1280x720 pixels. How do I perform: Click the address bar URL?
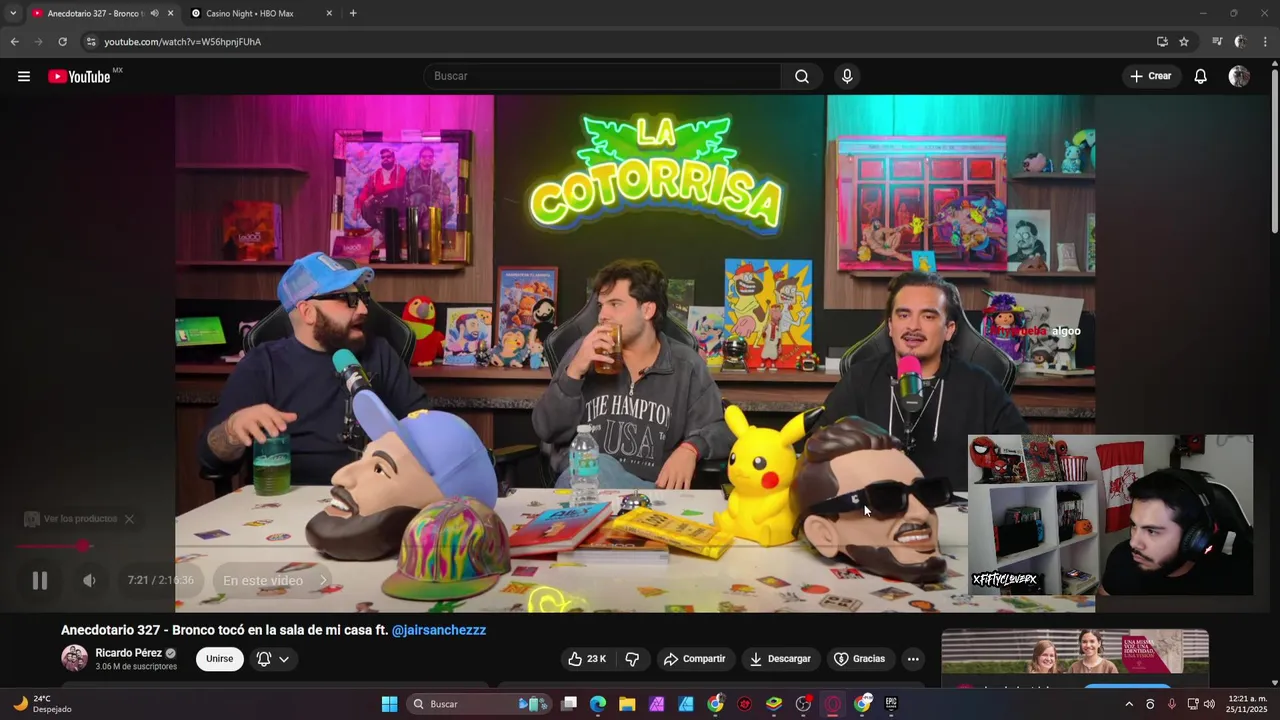pyautogui.click(x=182, y=42)
